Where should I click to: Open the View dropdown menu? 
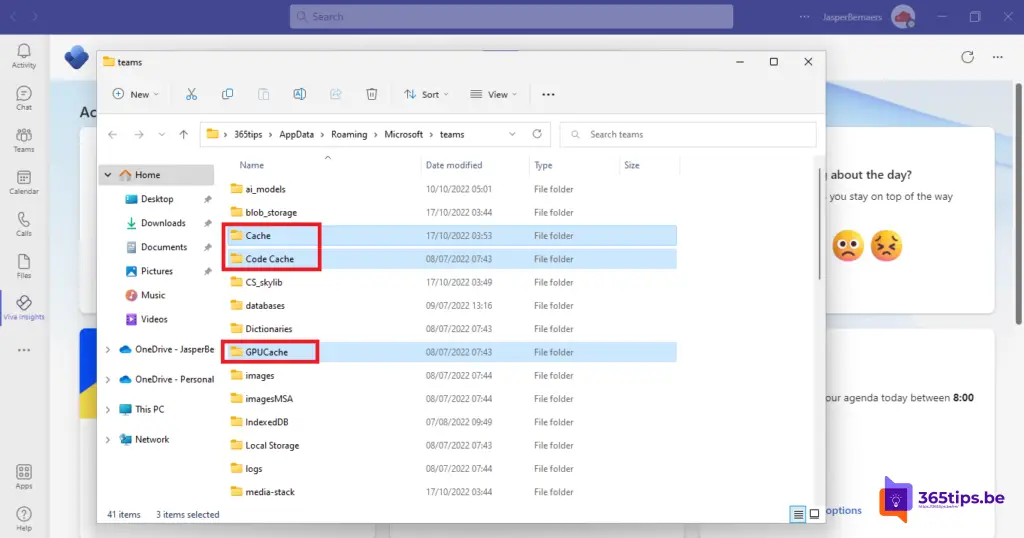[x=494, y=95]
